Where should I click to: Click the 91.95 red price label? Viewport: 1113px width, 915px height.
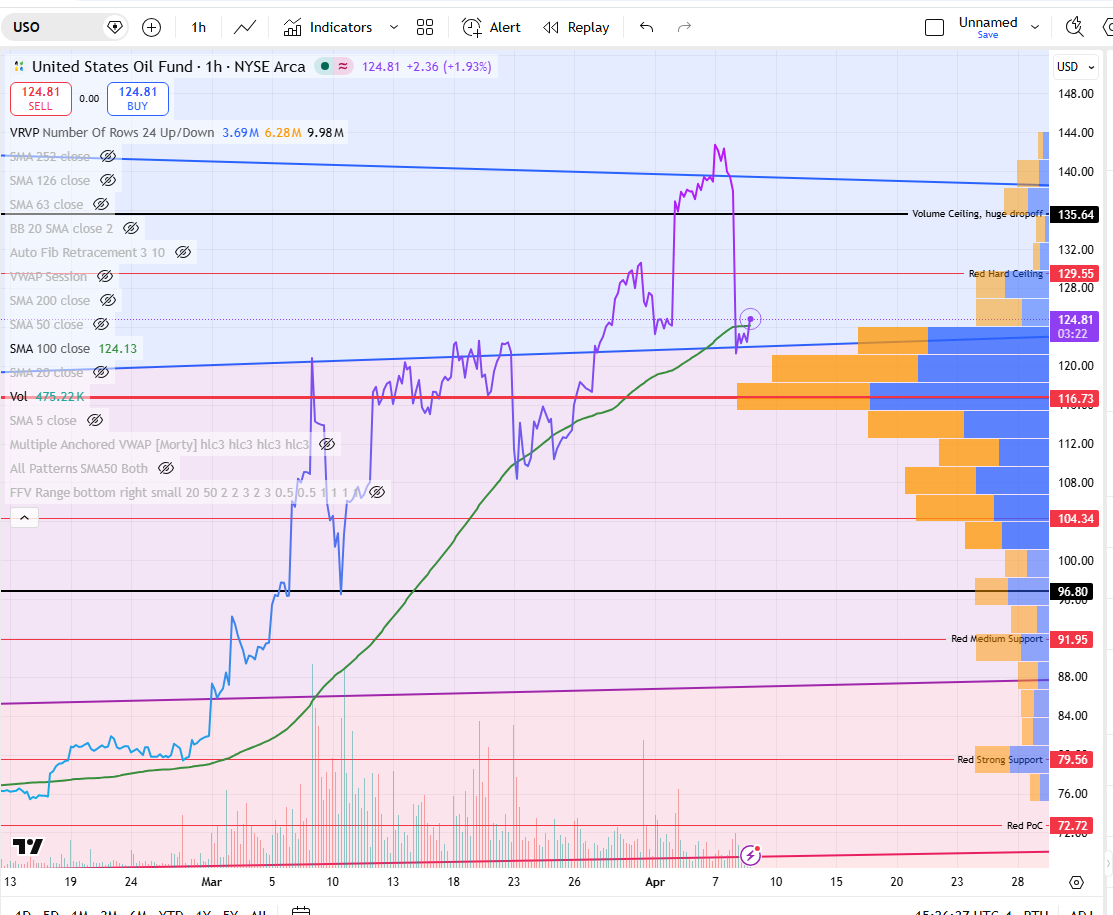(1072, 640)
